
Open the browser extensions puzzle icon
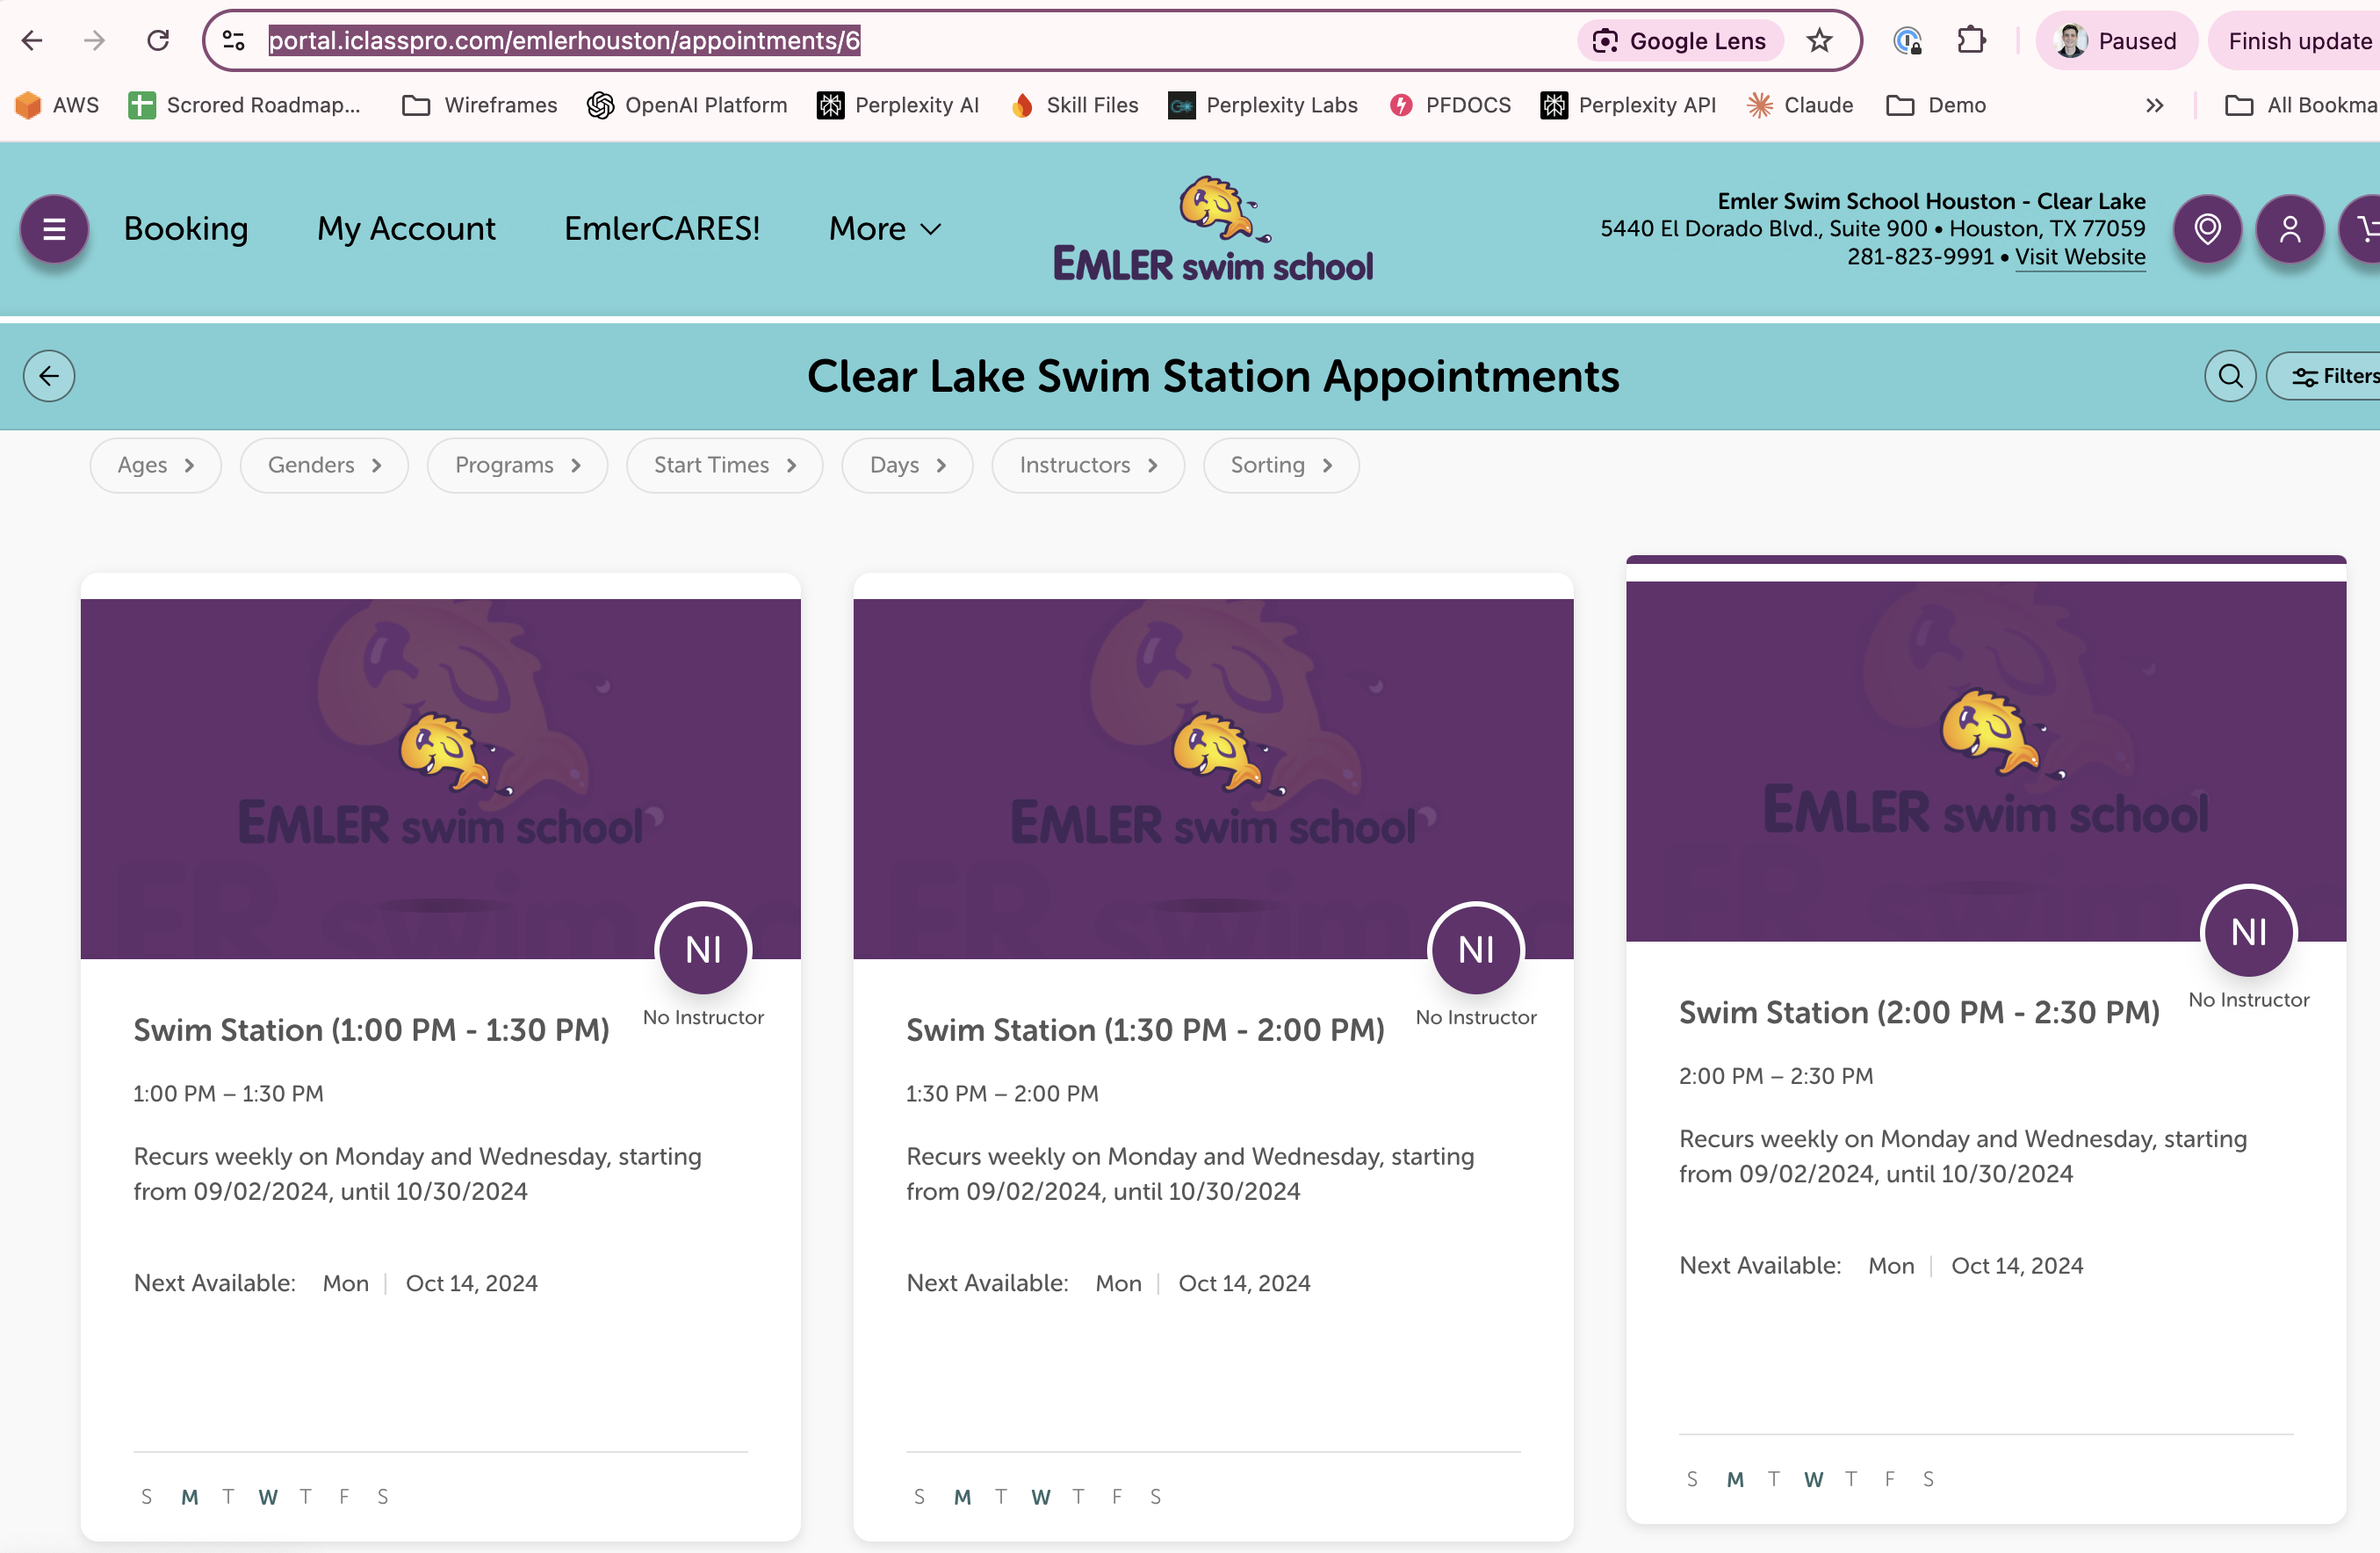click(1970, 41)
